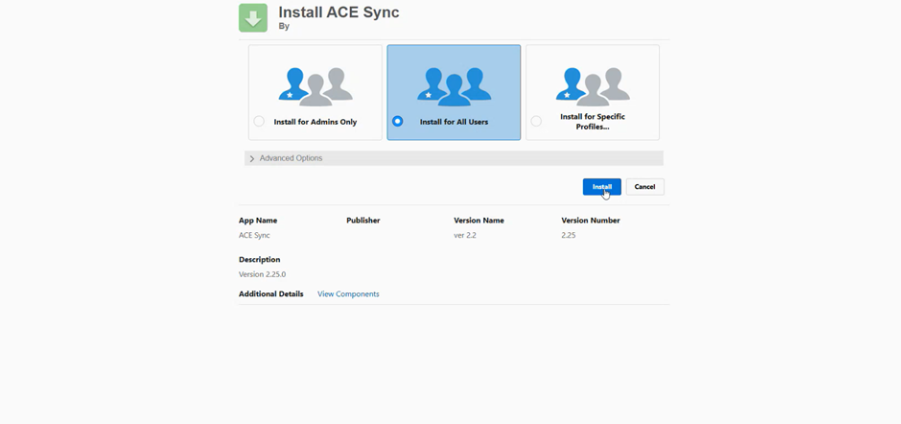Screen dimensions: 901x424
Task: Click the 2.25 version number value
Action: tap(568, 235)
